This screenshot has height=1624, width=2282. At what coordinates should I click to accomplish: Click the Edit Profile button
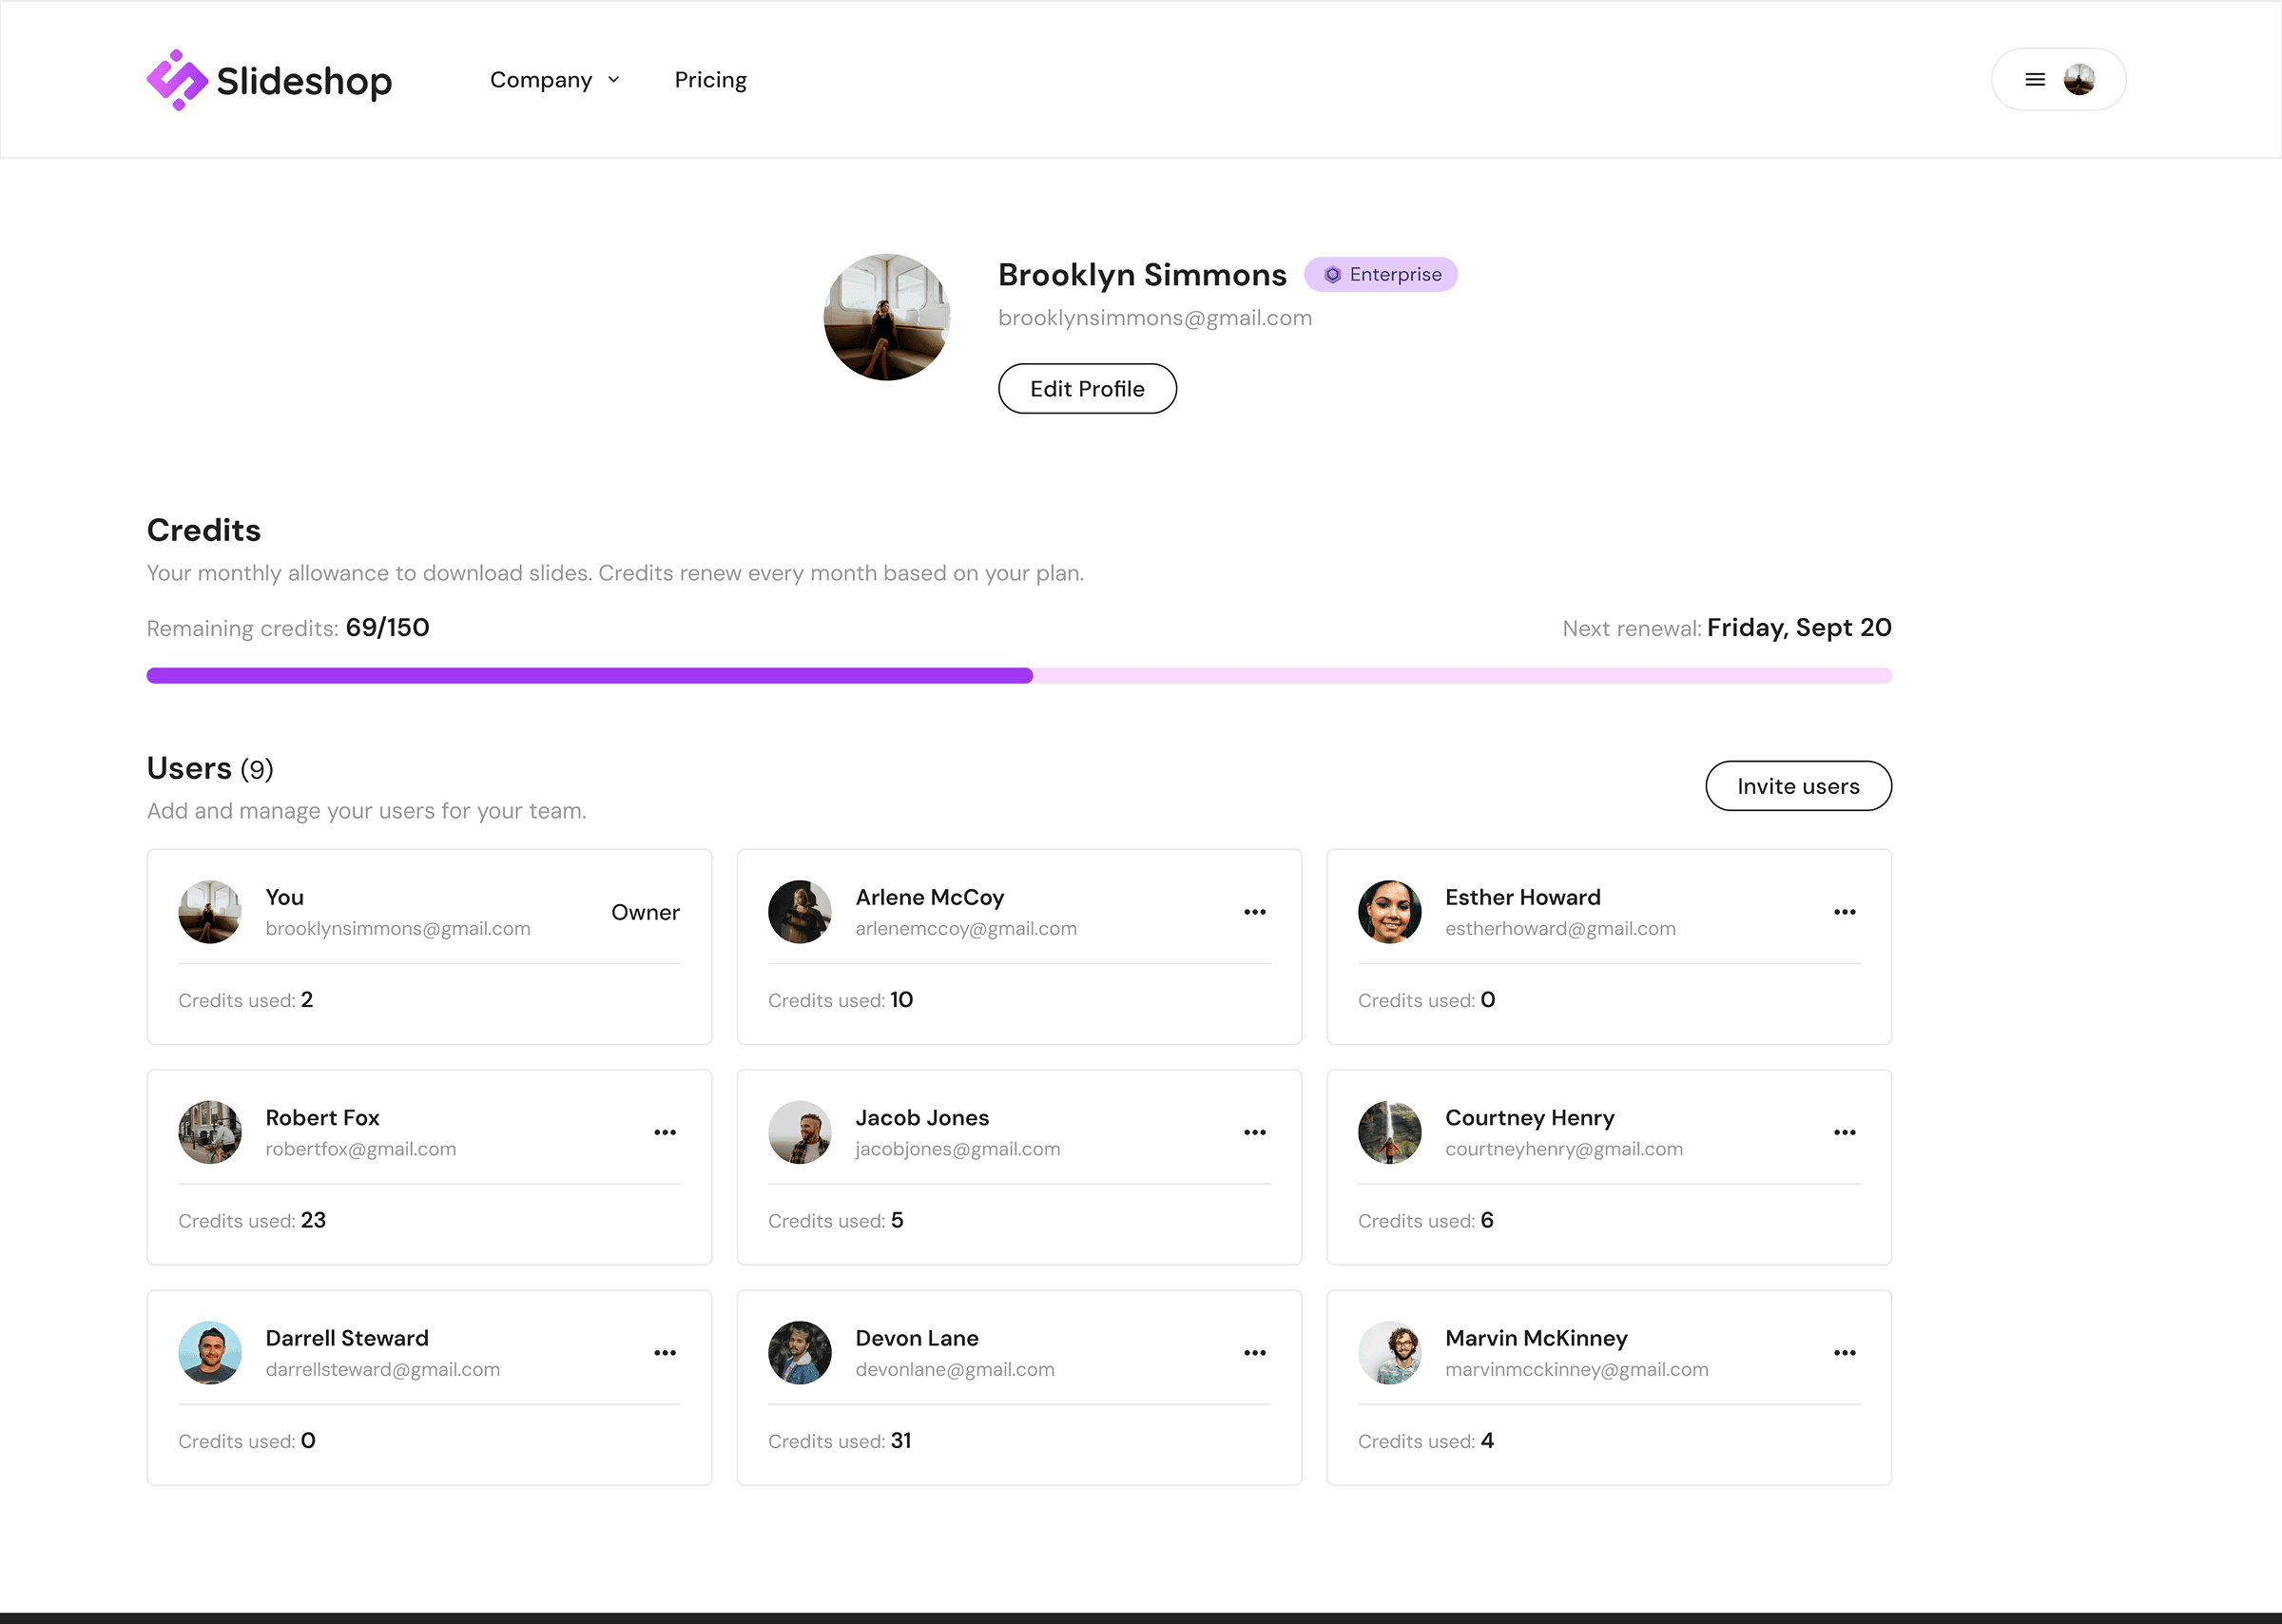[1087, 389]
